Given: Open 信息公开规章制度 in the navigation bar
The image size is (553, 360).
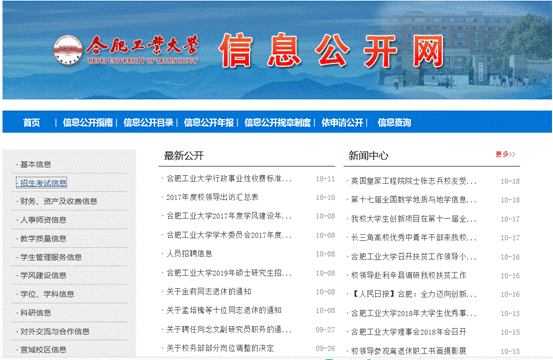Looking at the screenshot, I should pos(278,123).
